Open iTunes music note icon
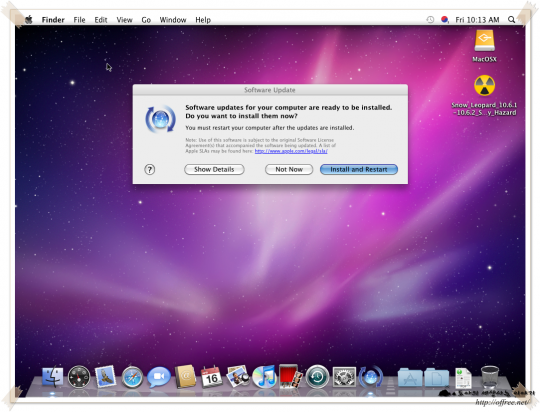 point(264,377)
